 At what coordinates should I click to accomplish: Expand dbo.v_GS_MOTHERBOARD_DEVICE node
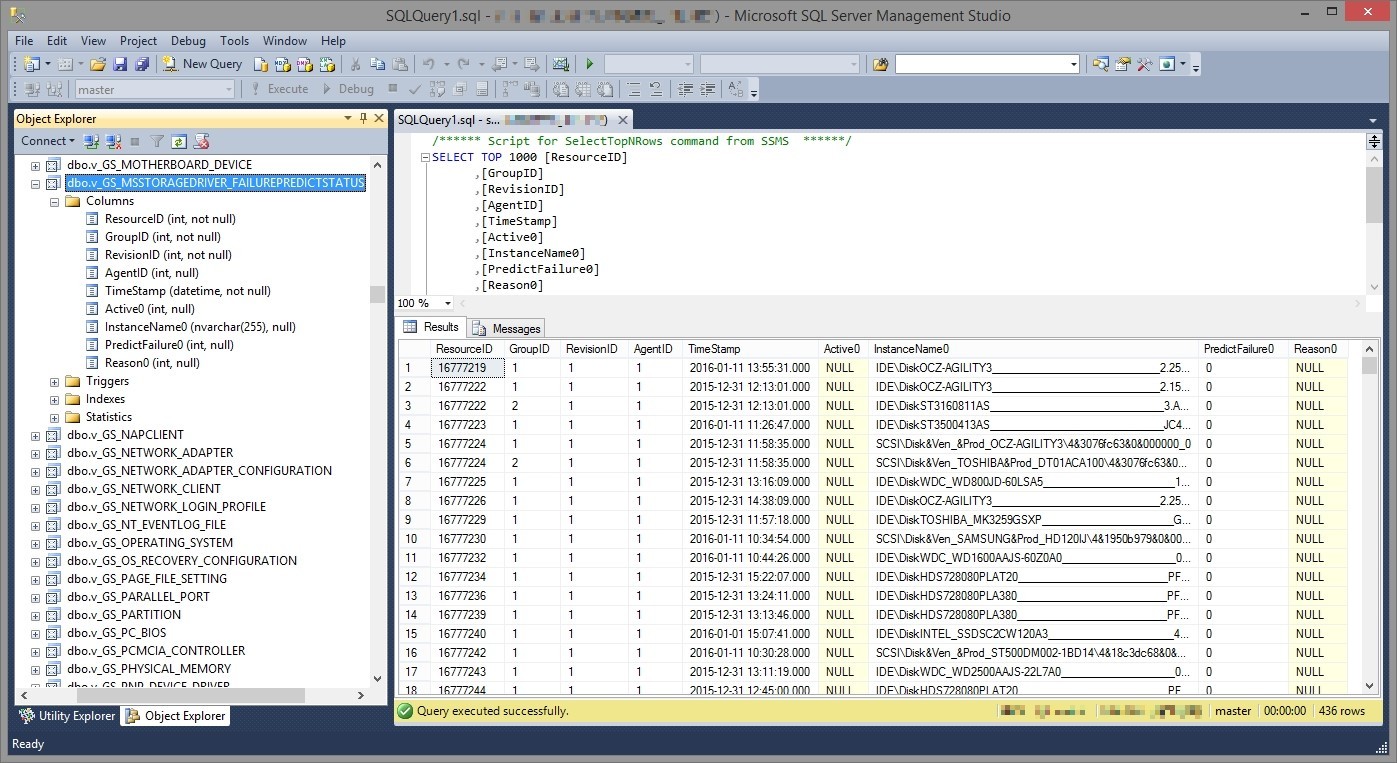pos(36,165)
